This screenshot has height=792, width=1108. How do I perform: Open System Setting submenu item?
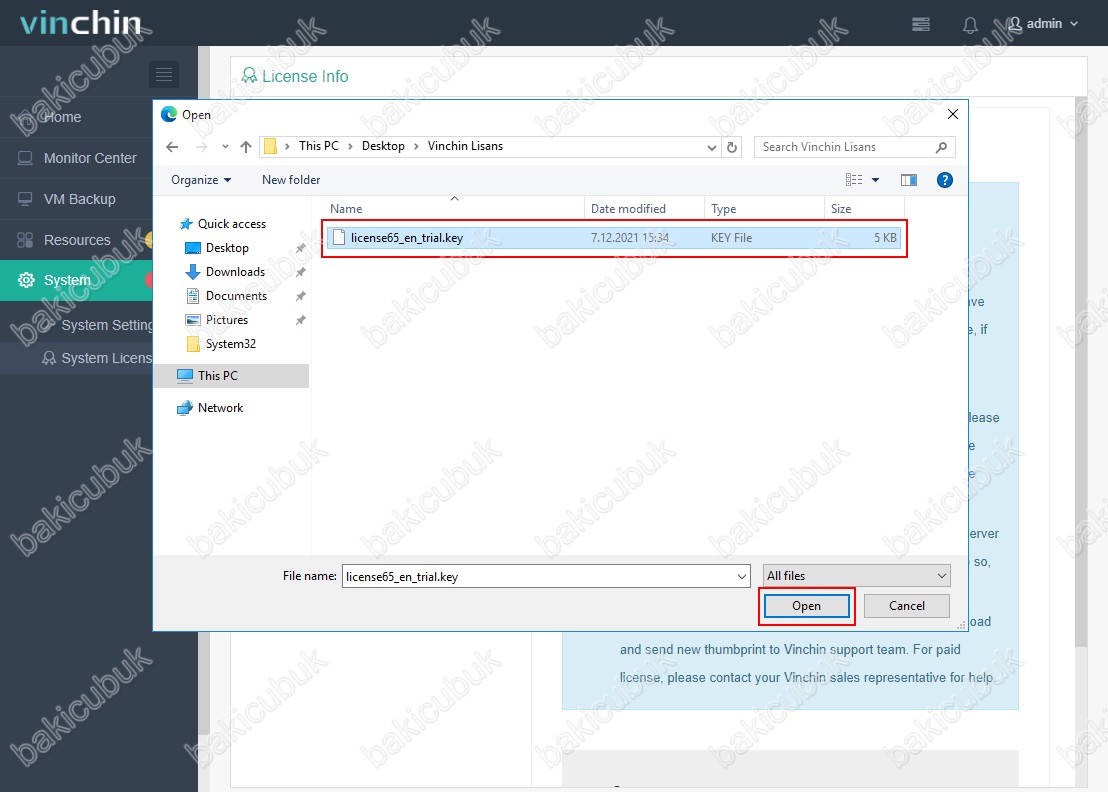(106, 325)
